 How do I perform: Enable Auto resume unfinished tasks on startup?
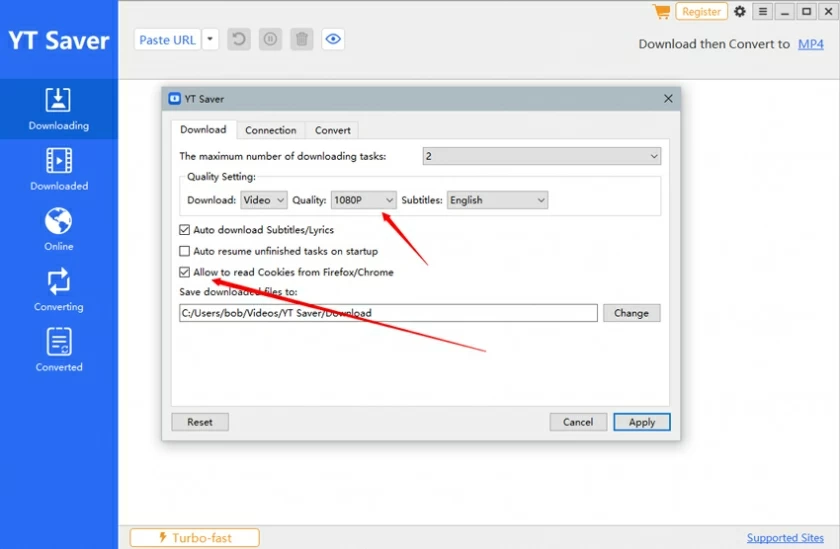(x=184, y=251)
